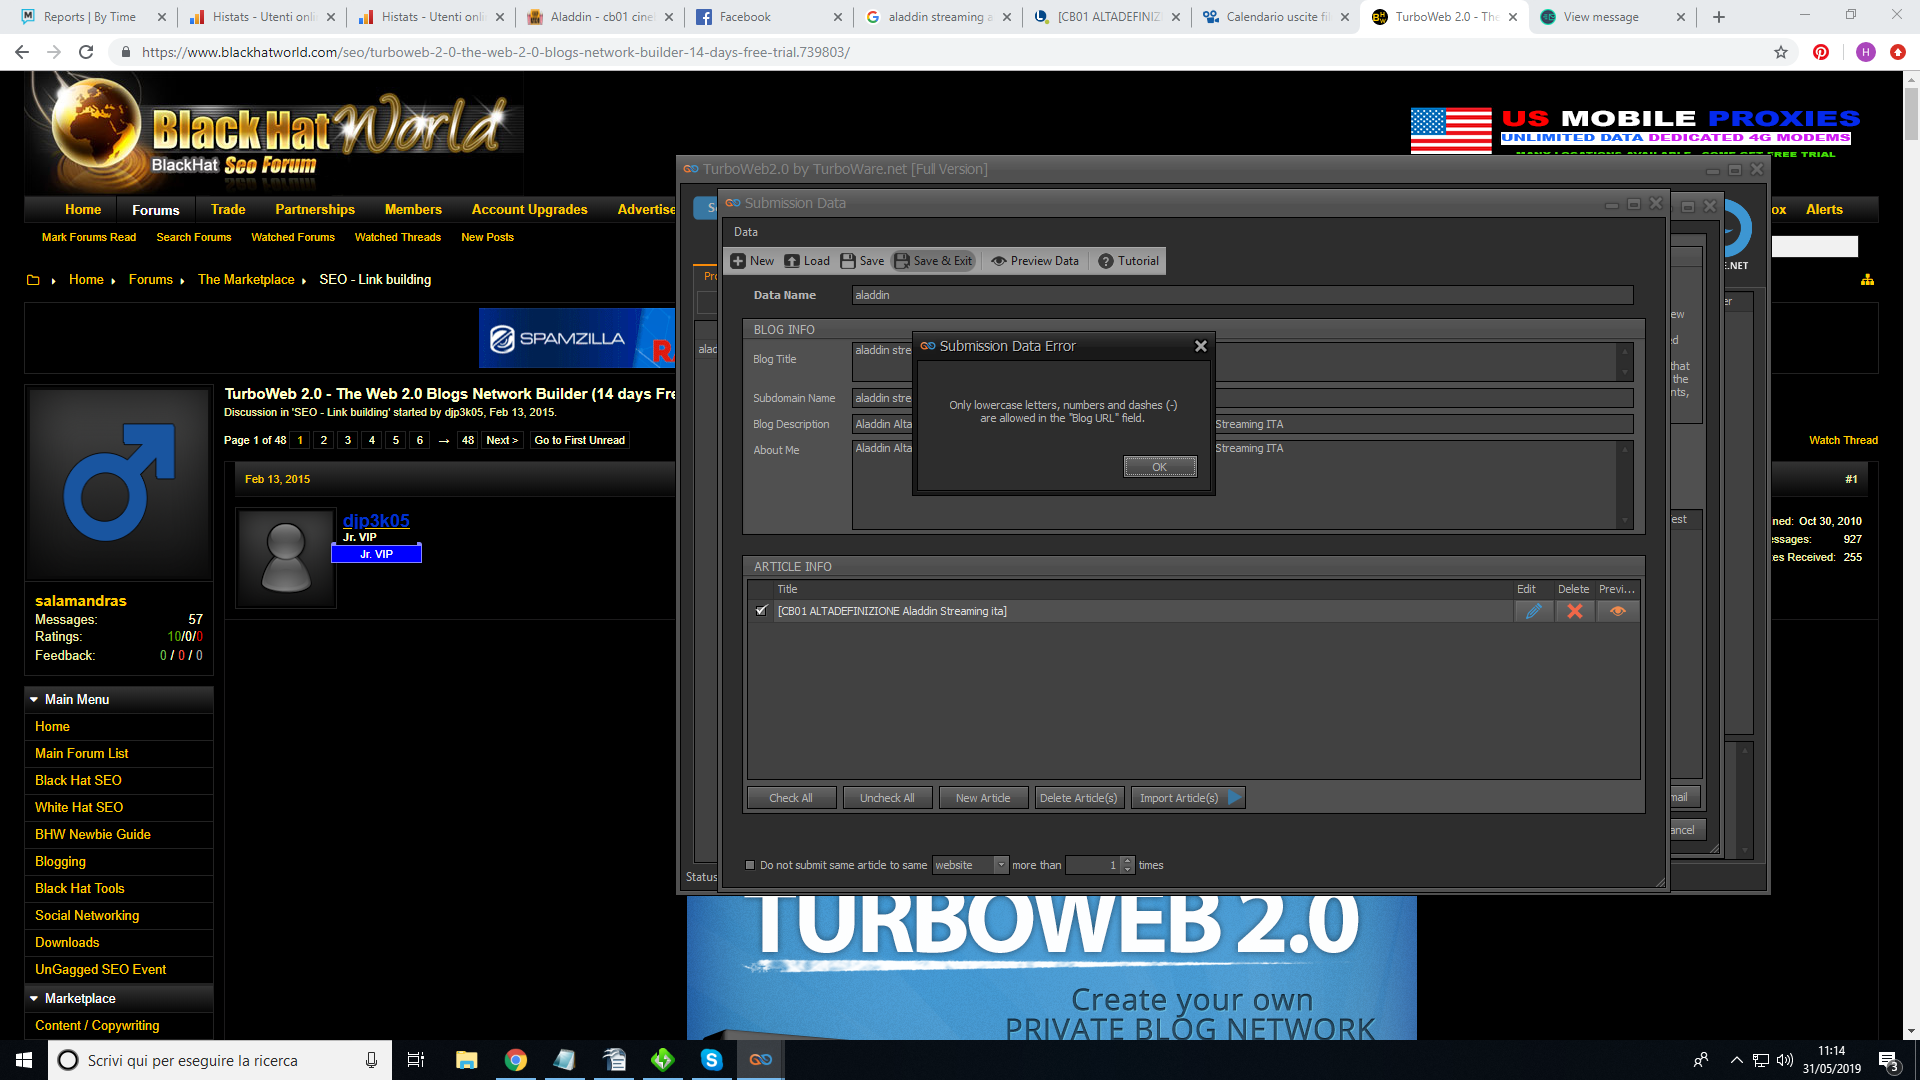
Task: Open Black Hat SEO sidebar link
Action: point(78,780)
